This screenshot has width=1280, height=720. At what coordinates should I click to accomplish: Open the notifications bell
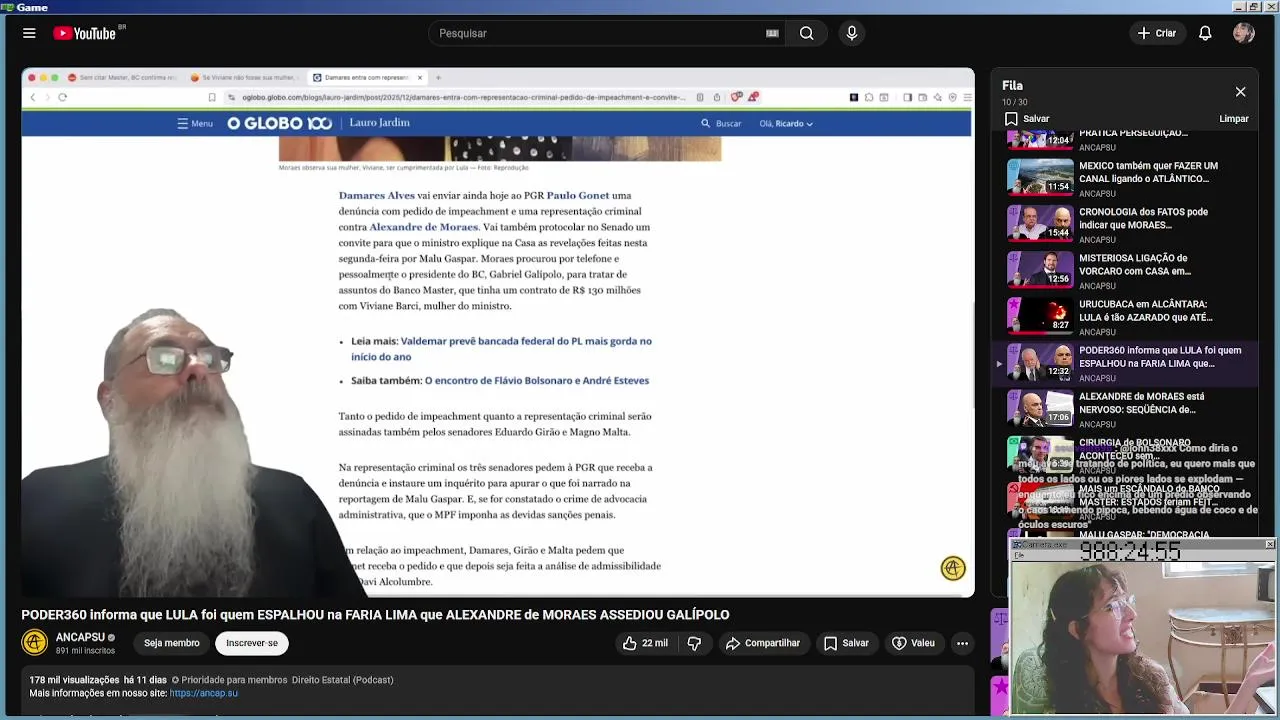pos(1205,33)
